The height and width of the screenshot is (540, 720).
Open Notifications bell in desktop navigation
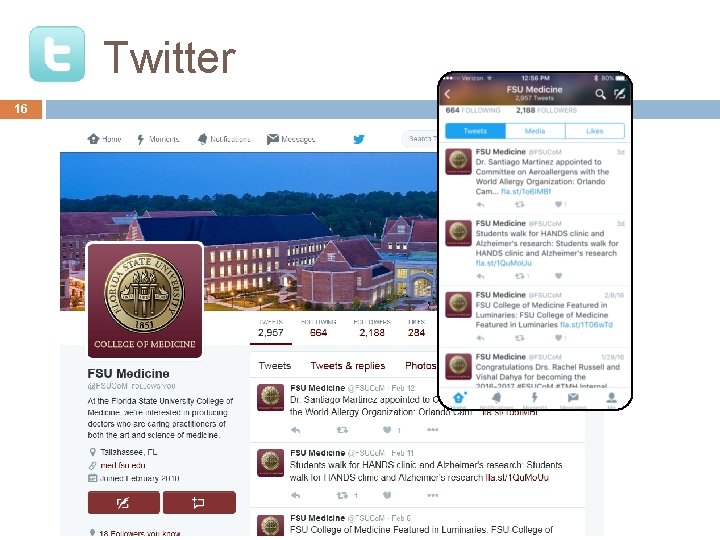[202, 139]
